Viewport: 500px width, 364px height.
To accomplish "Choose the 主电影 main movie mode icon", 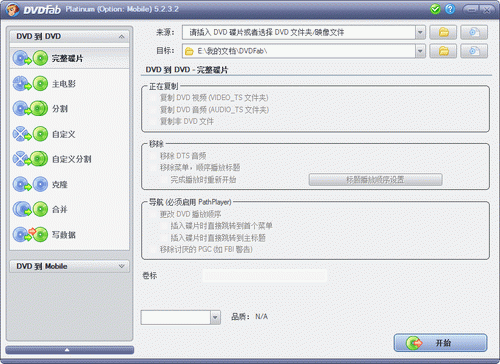I will point(30,83).
